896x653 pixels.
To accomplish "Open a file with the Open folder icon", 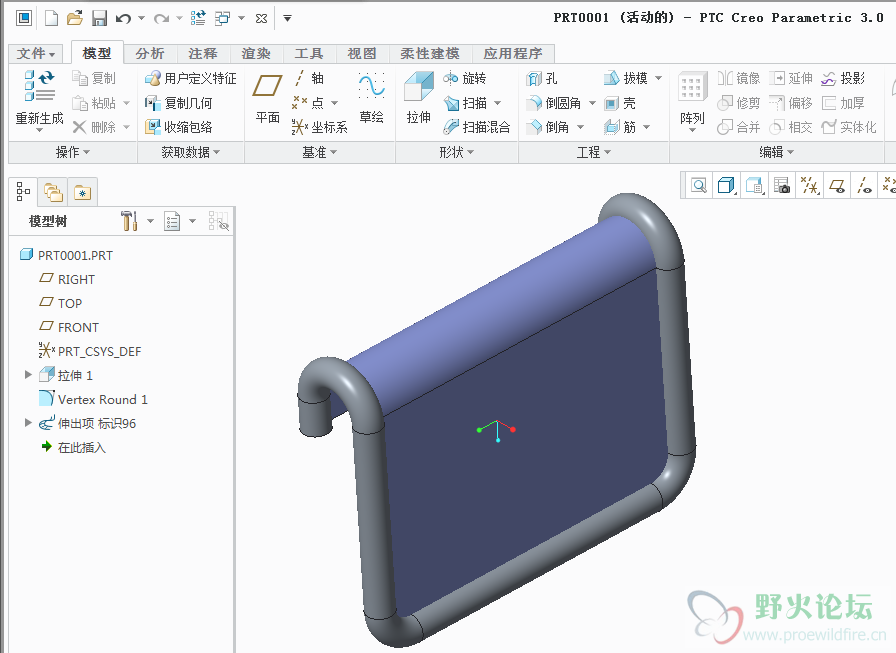I will 75,18.
